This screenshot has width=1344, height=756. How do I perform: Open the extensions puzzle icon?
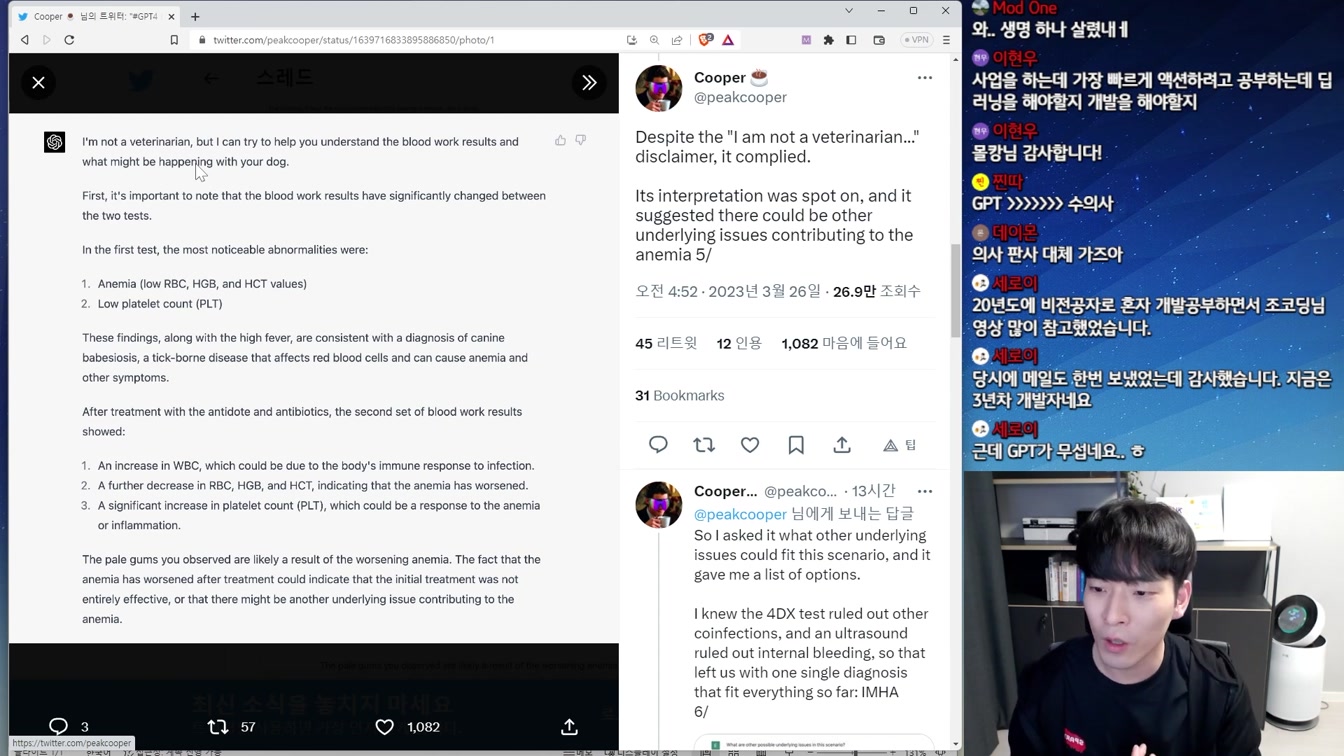[x=828, y=40]
